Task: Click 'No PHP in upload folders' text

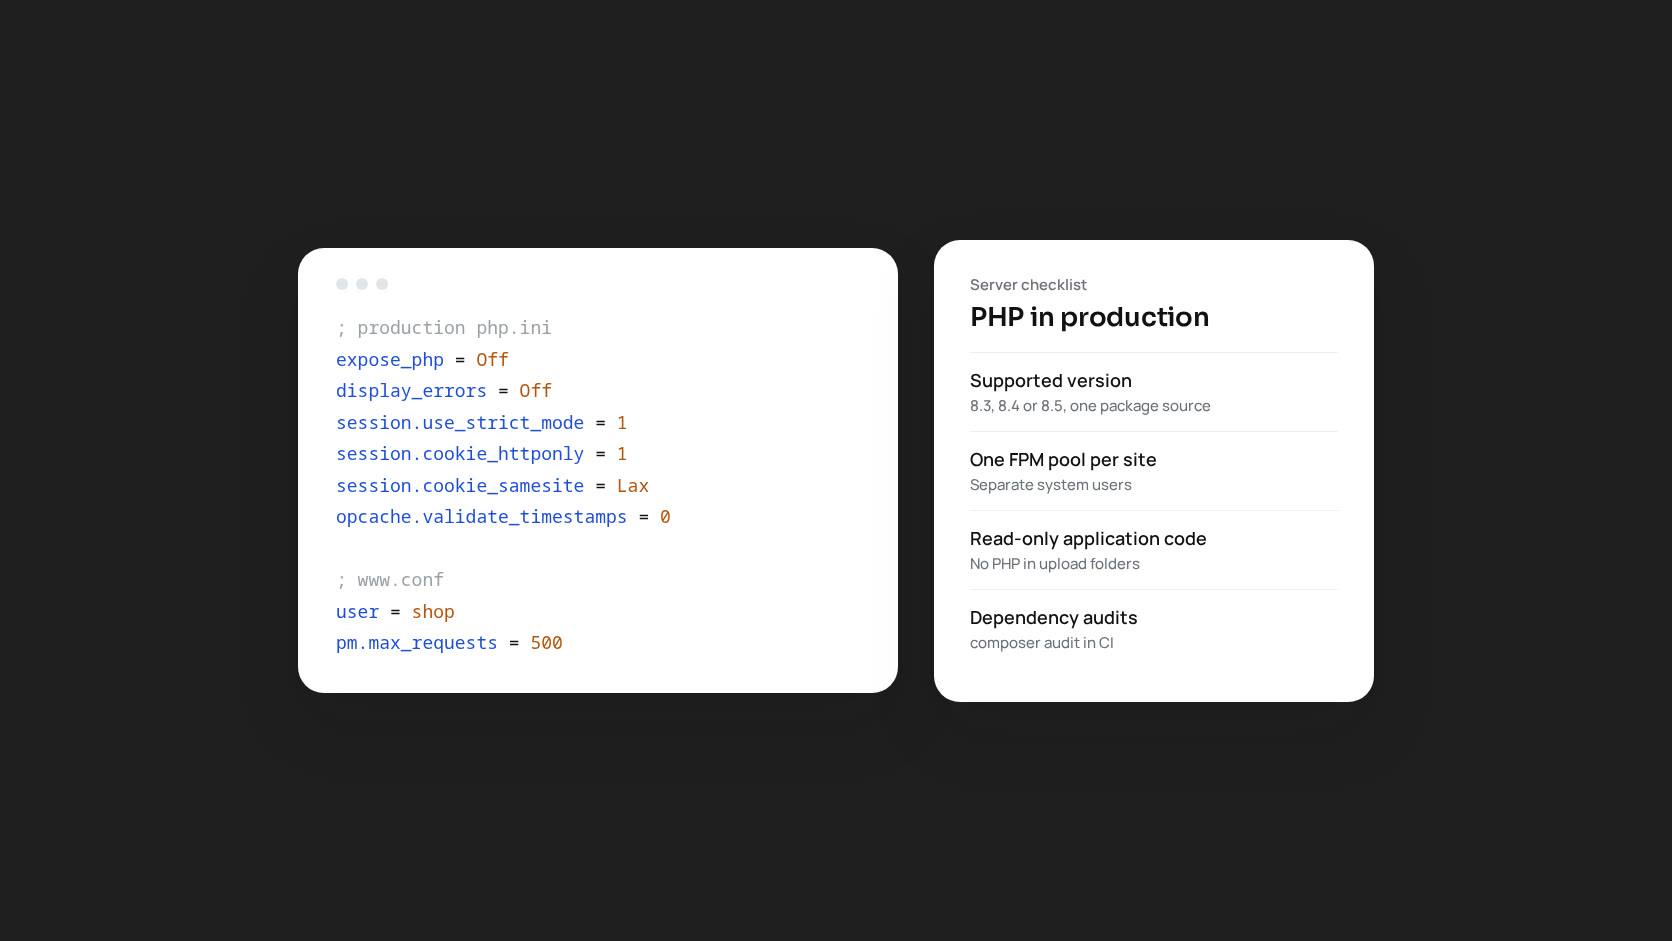Action: (x=1055, y=564)
